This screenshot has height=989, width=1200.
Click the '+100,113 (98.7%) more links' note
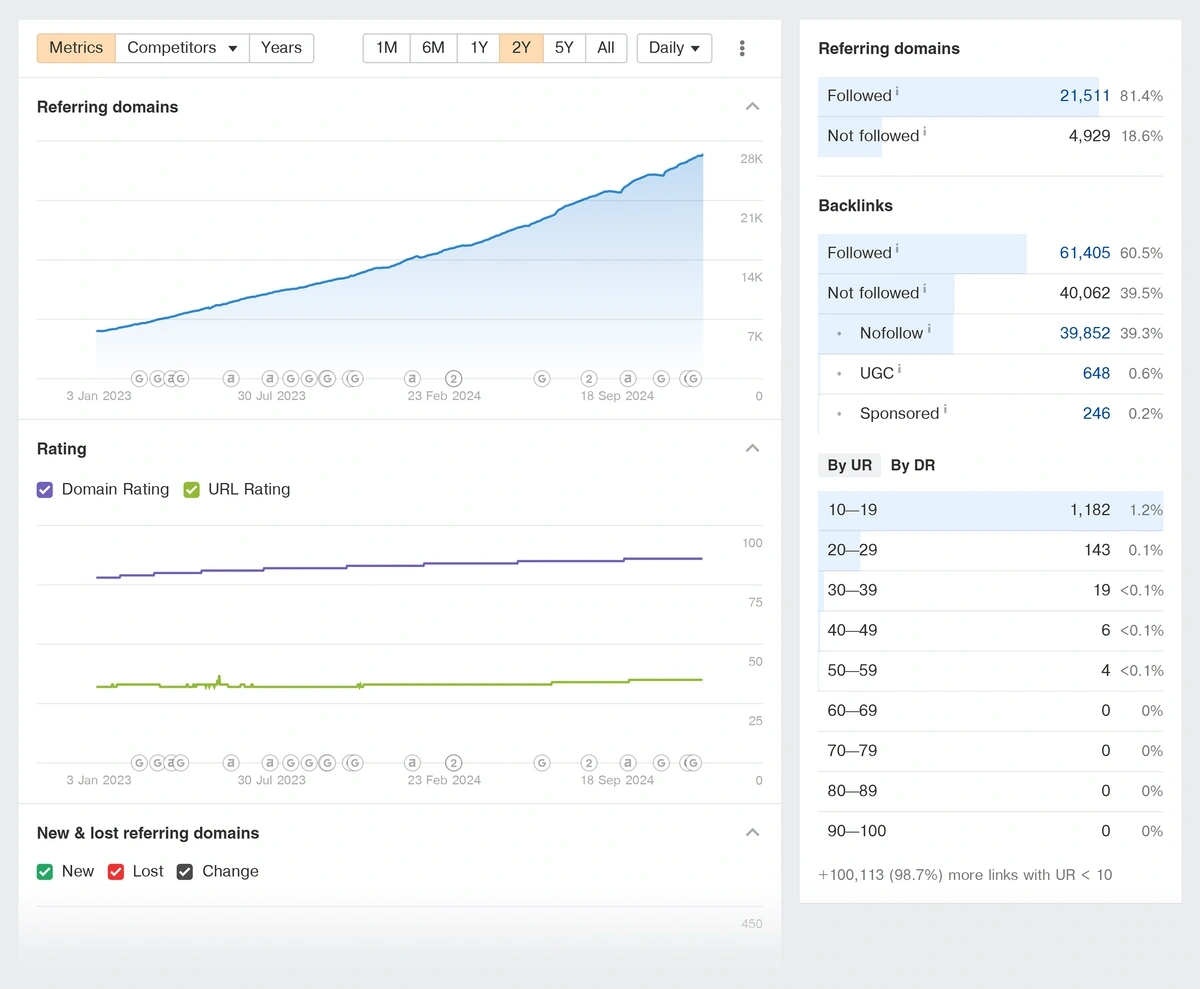(x=965, y=875)
